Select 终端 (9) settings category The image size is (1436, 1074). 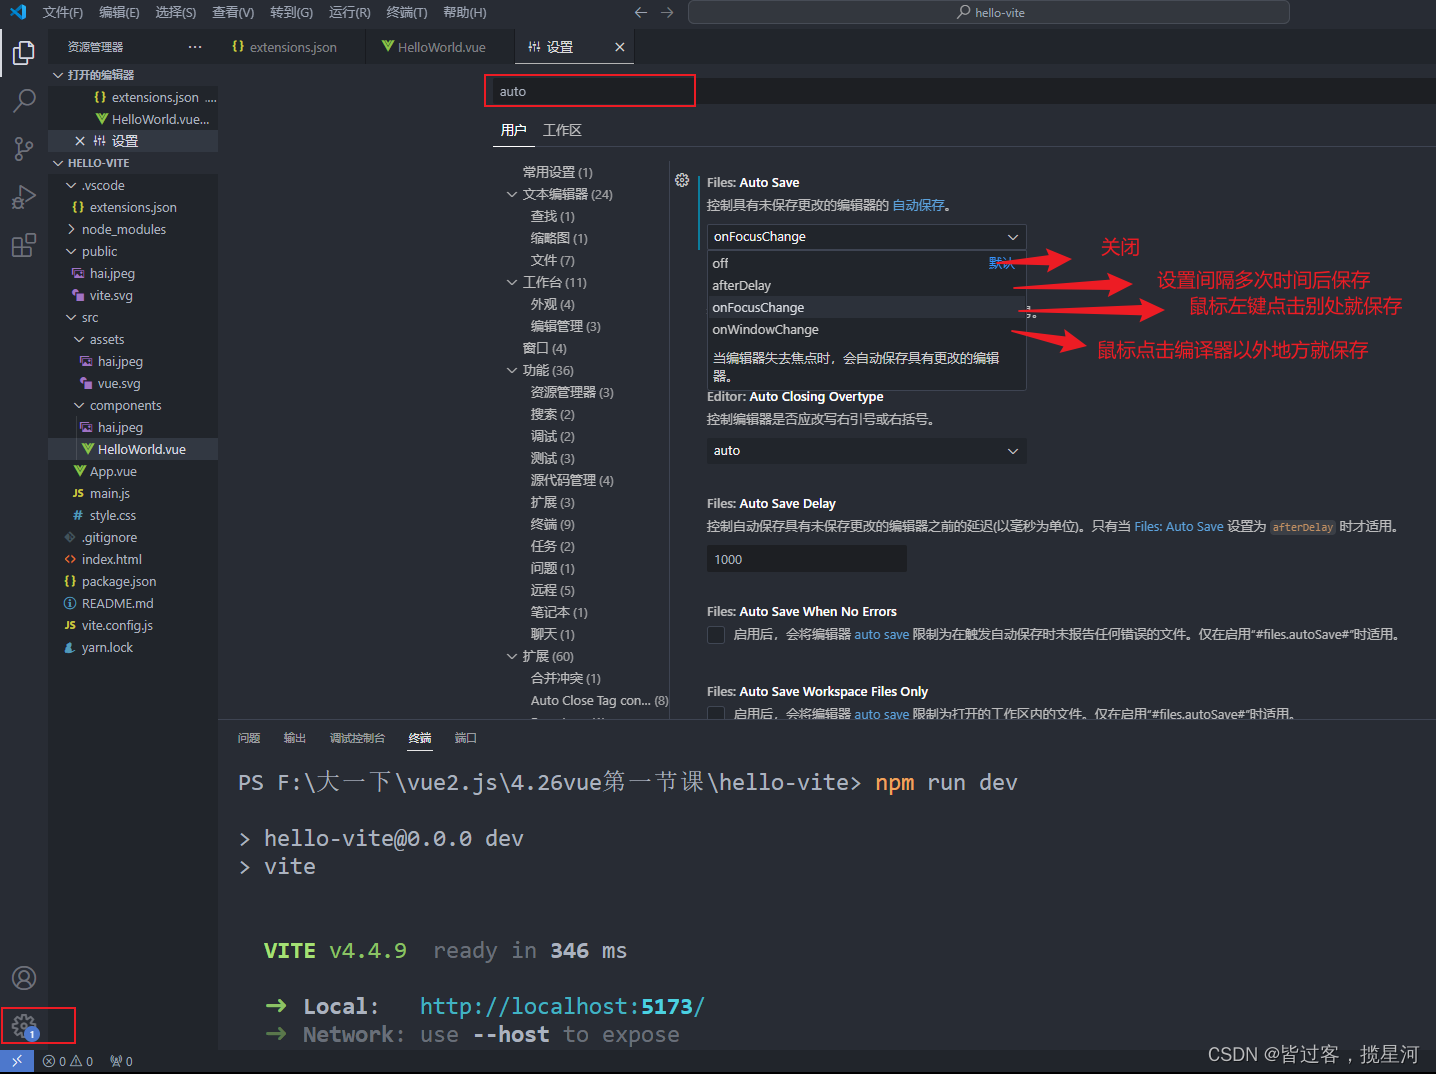(x=552, y=524)
